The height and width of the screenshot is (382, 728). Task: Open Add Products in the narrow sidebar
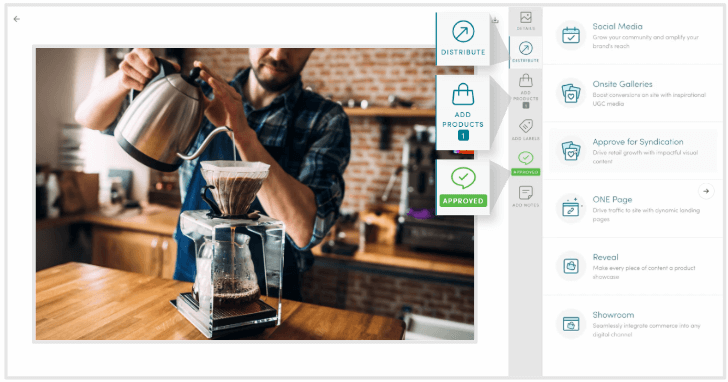526,91
